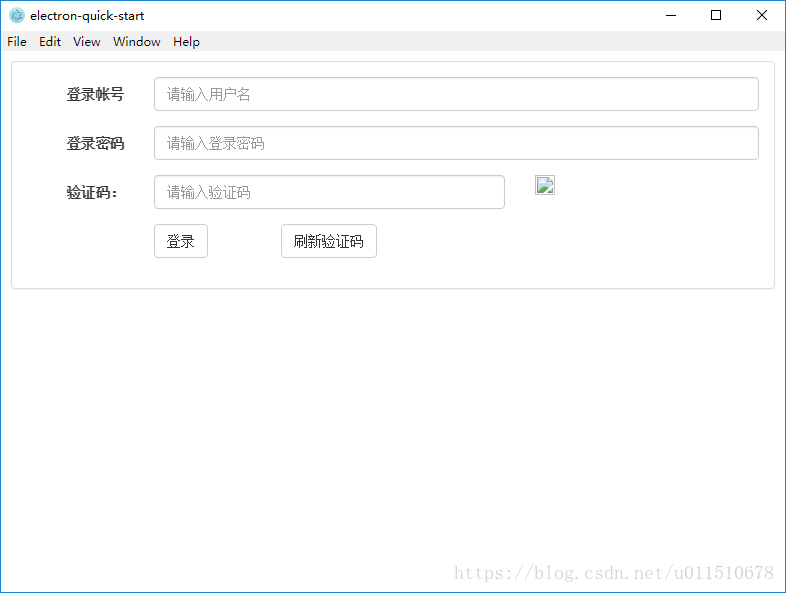Focus the 请输入用户名 username field
Screen dimensions: 786x593
pos(456,94)
